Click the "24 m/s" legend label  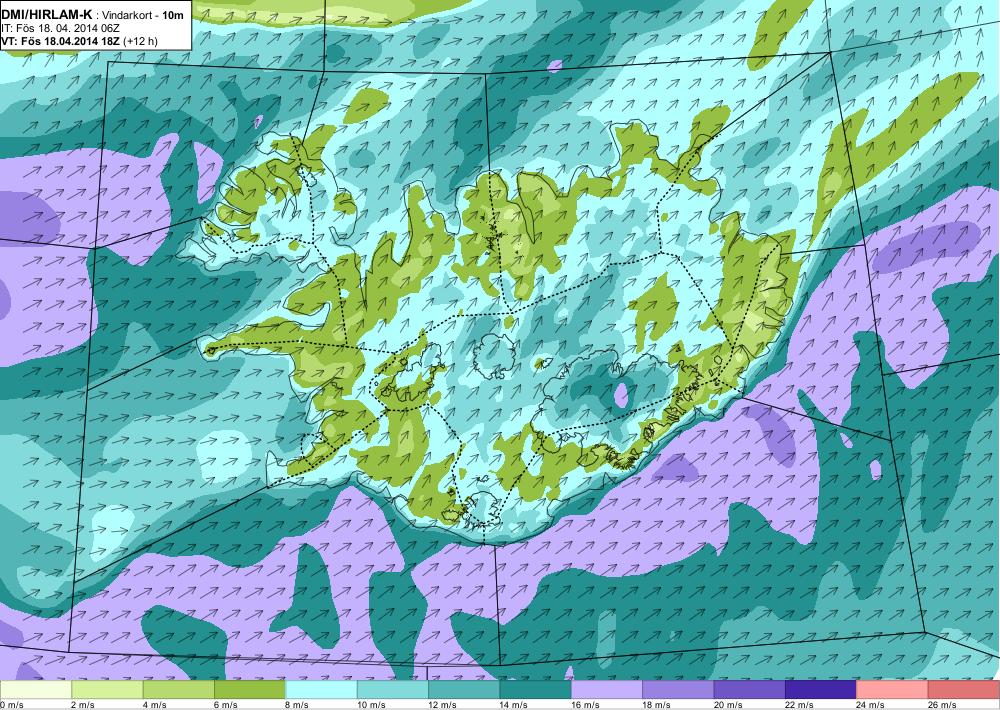[x=871, y=704]
